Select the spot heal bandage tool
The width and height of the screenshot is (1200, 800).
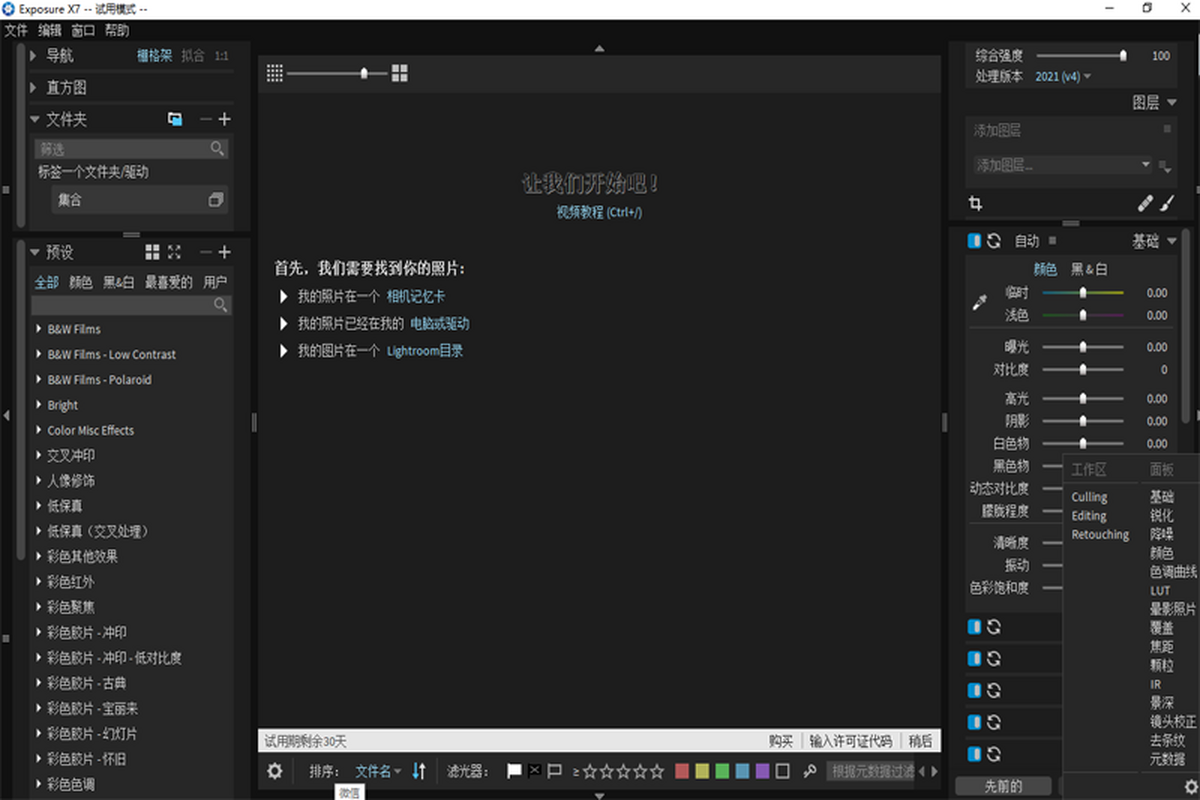1146,204
